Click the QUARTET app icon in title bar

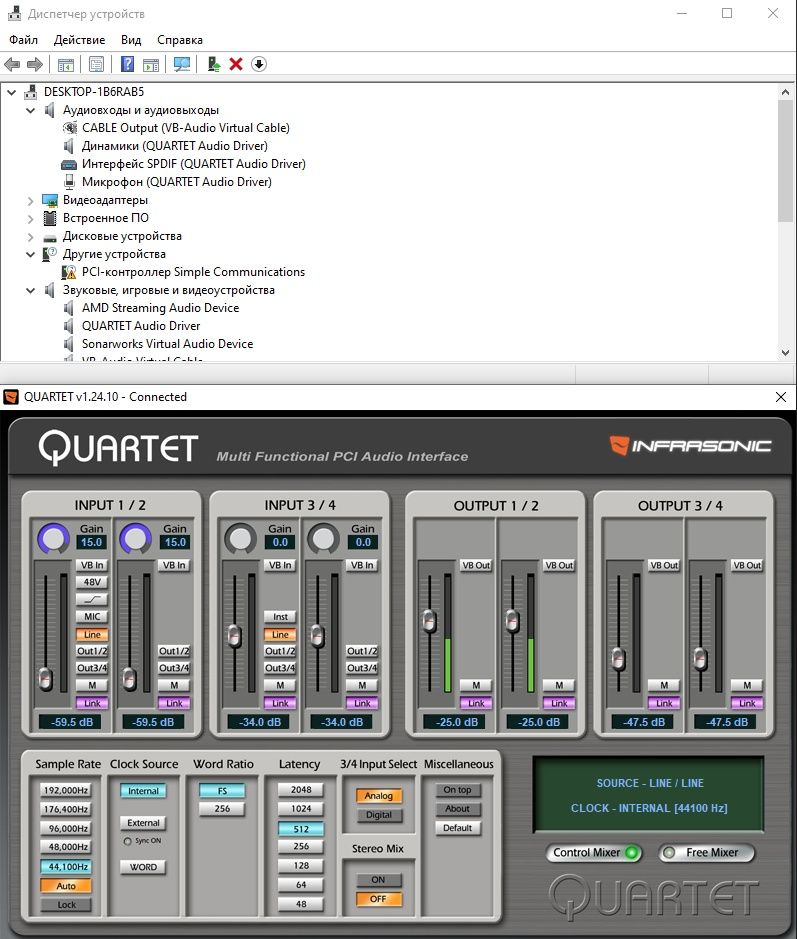(11, 397)
